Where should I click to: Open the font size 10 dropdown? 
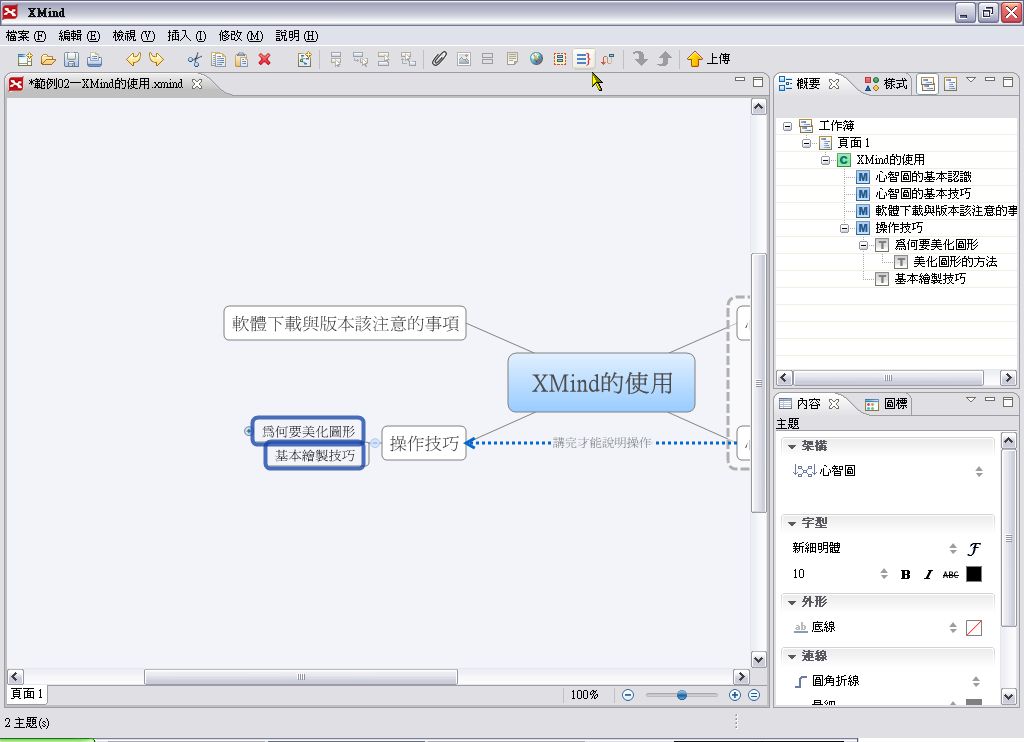click(x=884, y=573)
